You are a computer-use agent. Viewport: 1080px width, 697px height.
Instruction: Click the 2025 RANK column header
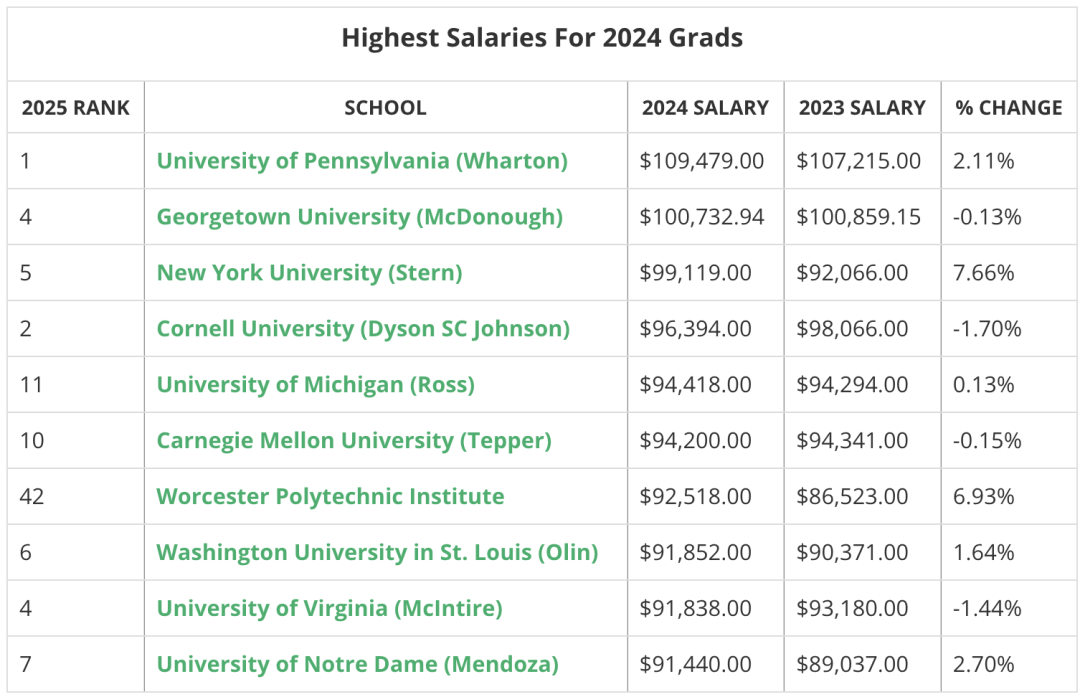tap(76, 108)
